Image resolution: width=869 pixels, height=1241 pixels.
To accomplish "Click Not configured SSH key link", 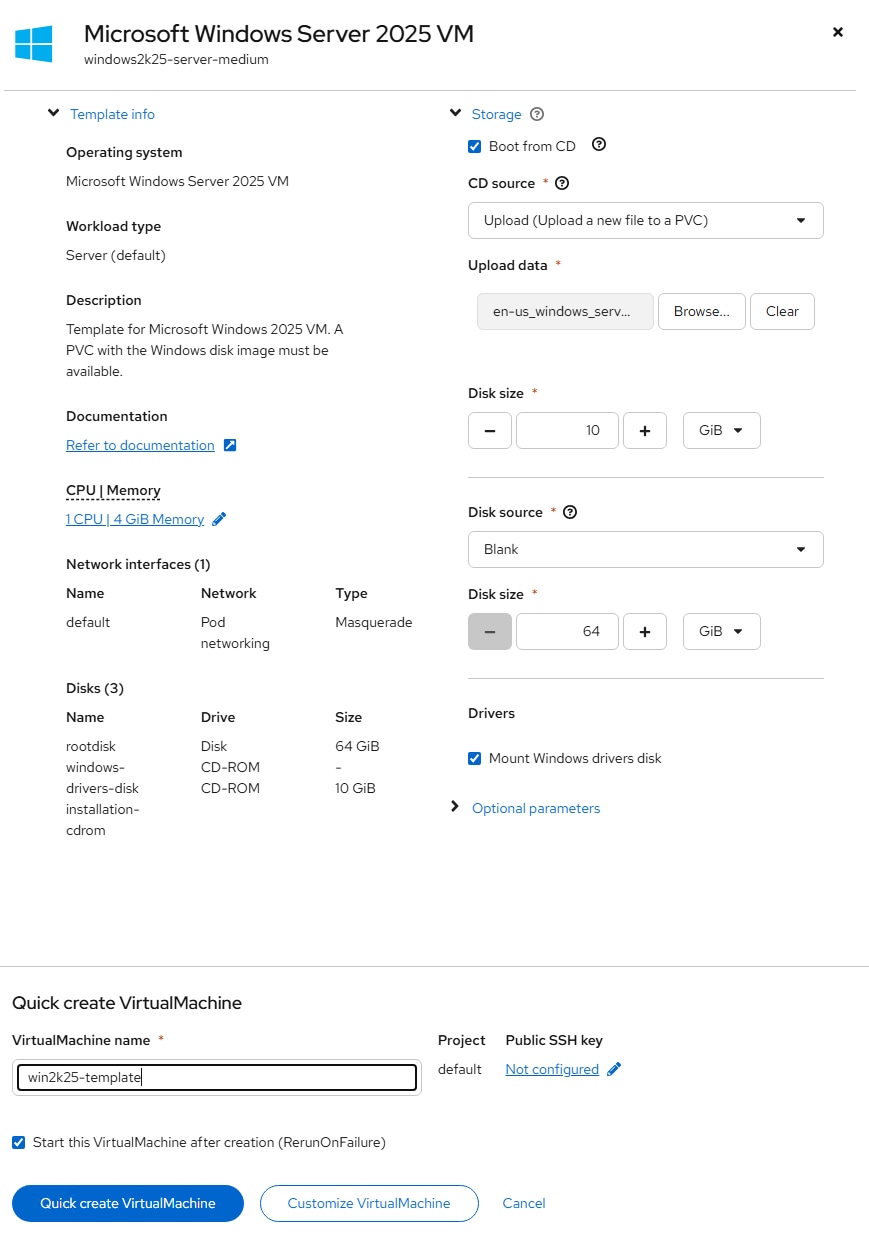I will [552, 1069].
